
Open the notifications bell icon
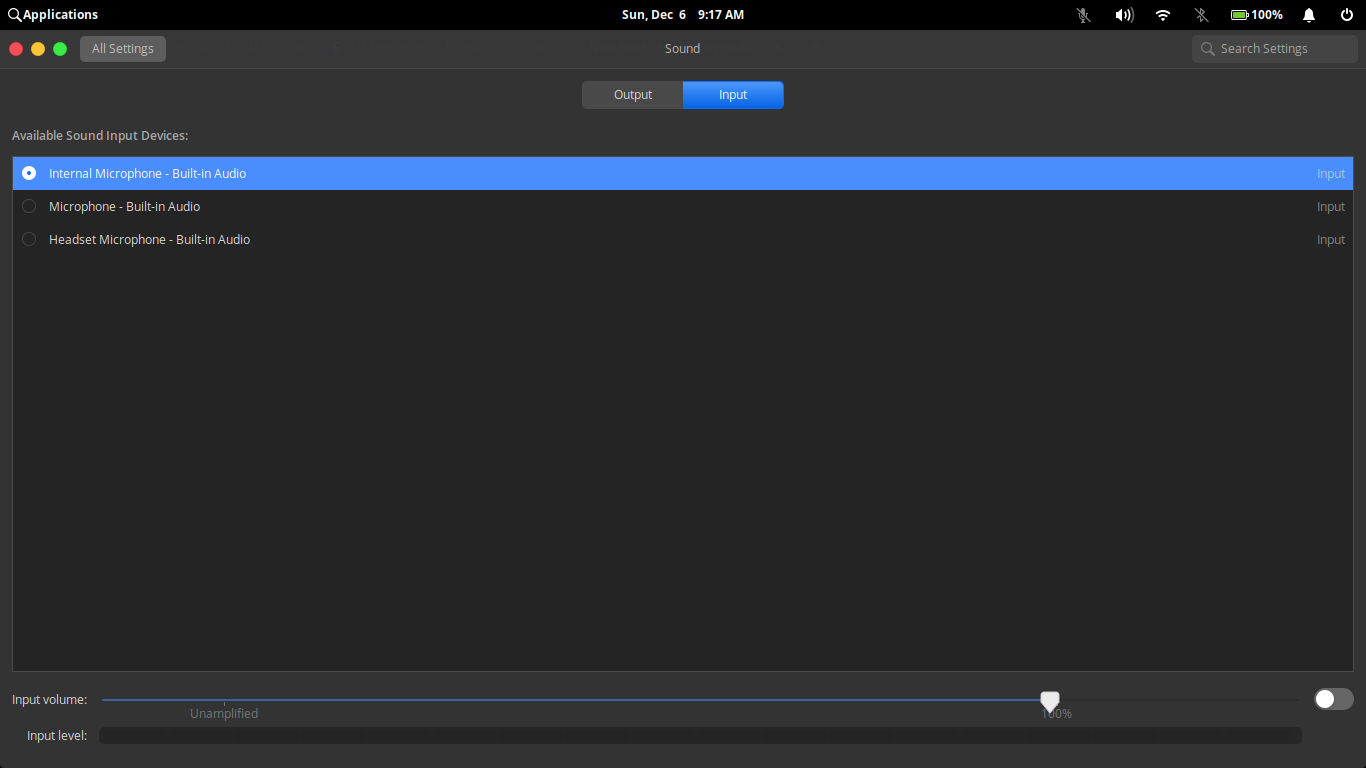click(x=1308, y=14)
